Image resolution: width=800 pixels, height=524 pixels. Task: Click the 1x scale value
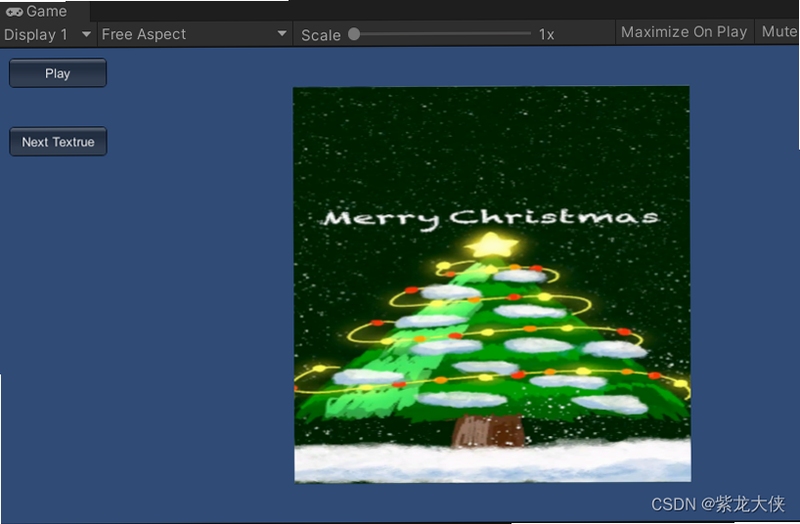[x=546, y=35]
